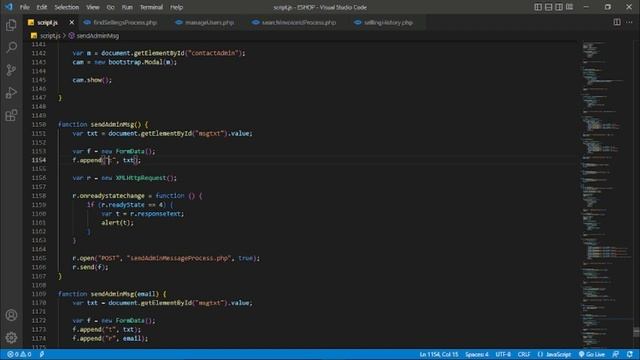The width and height of the screenshot is (640, 360).
Task: Start the server with Go Live
Action: pos(591,354)
